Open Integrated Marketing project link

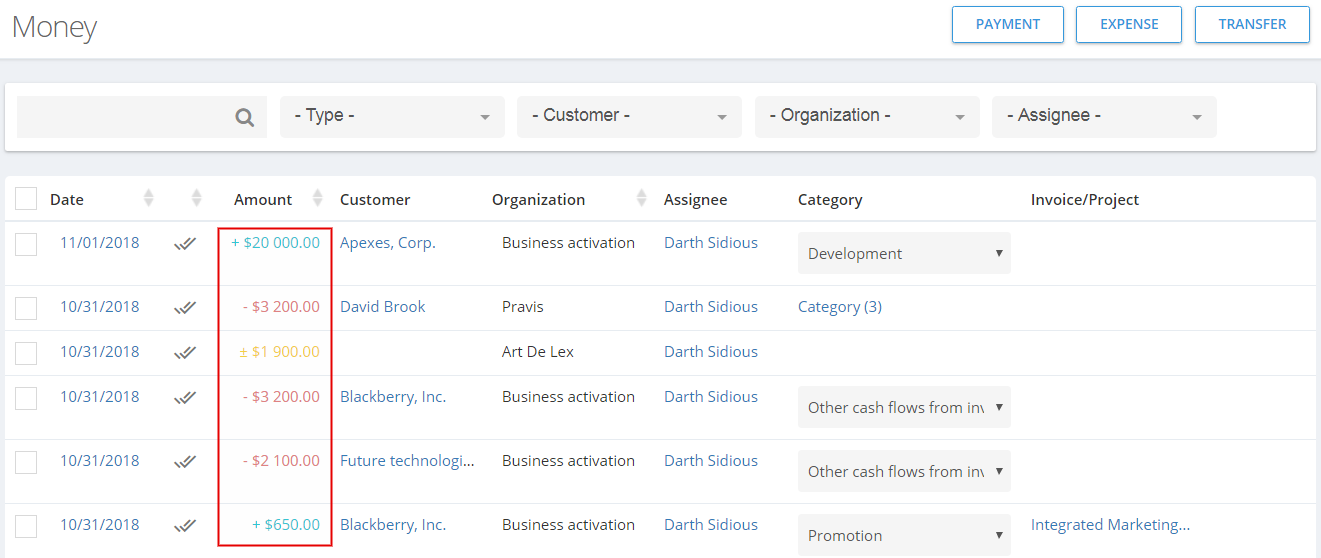1110,525
